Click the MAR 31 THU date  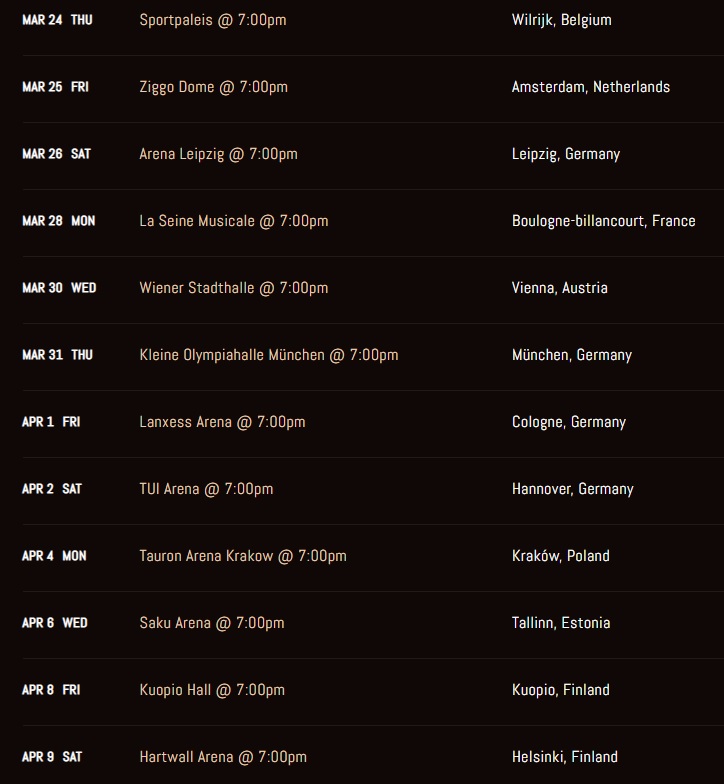pos(57,355)
